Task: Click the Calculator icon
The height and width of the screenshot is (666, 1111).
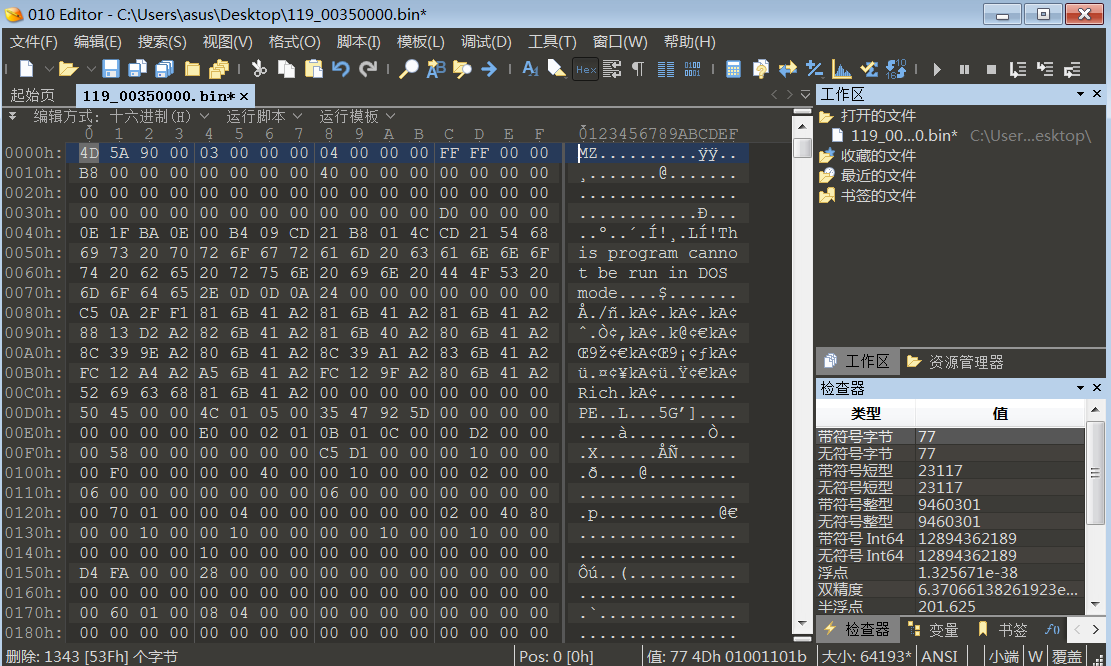Action: [733, 69]
